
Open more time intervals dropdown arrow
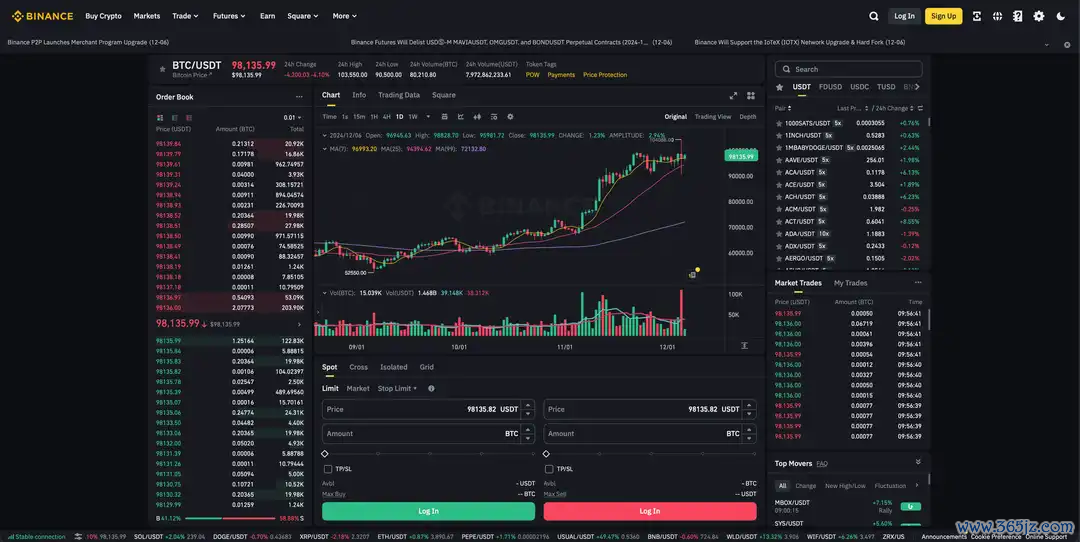tap(428, 116)
